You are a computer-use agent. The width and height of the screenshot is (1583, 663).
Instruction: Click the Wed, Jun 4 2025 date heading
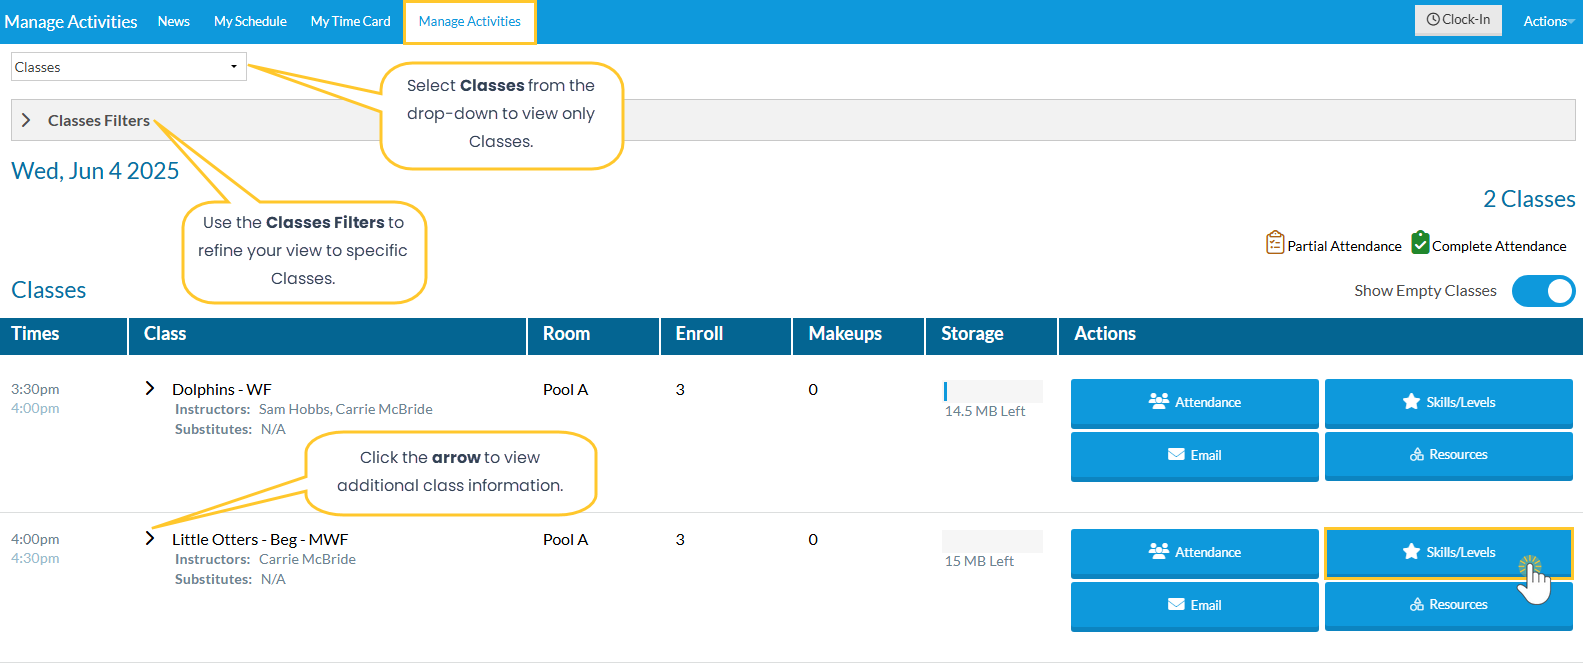tap(95, 171)
